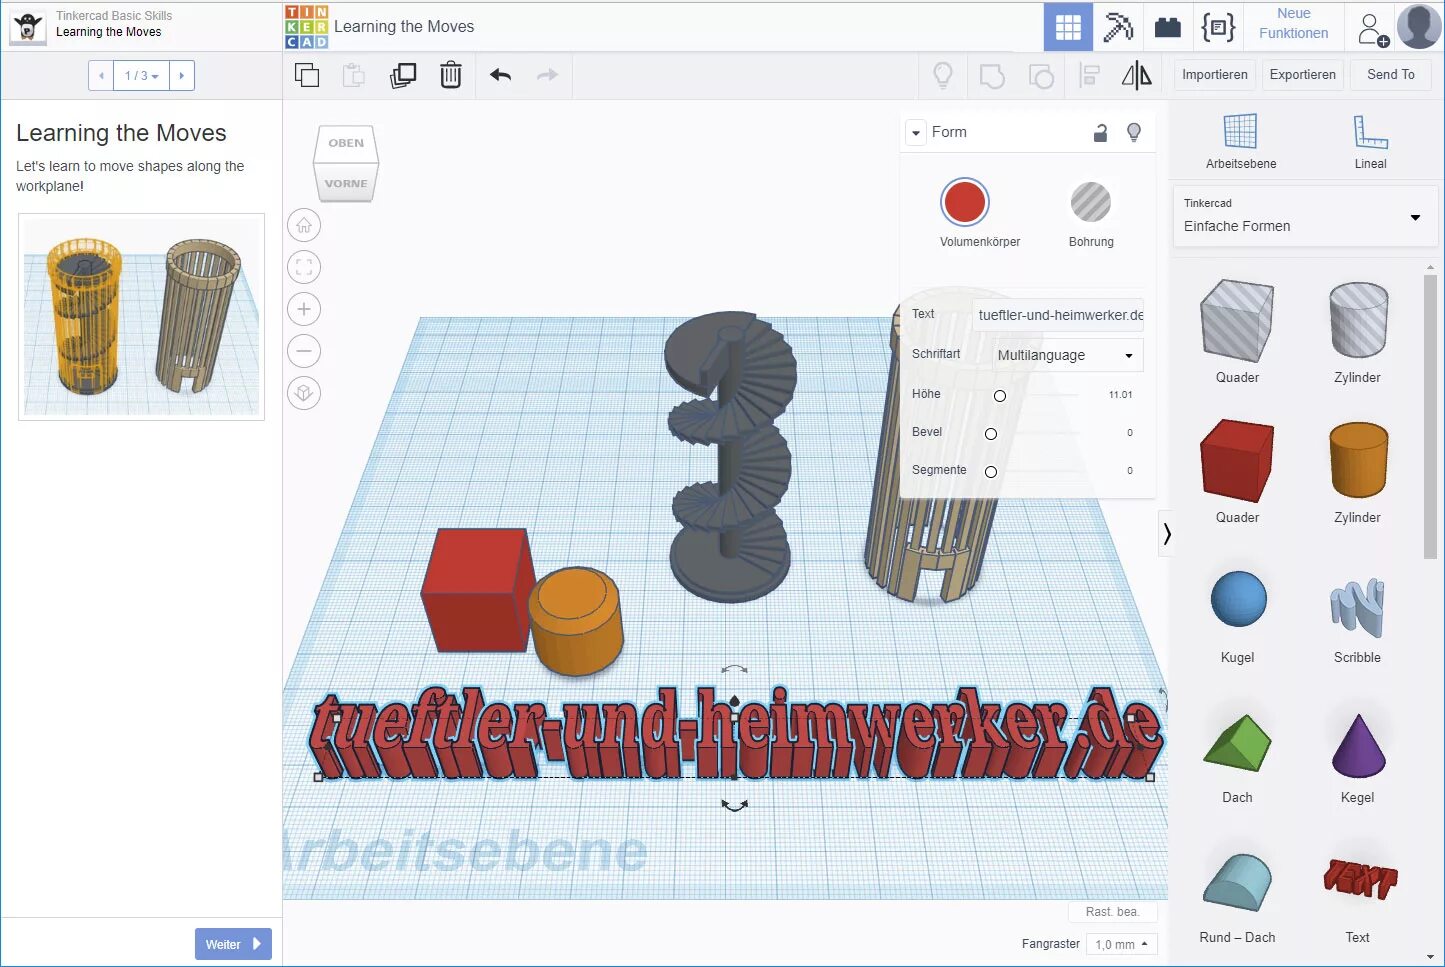Click the add collaborator person icon
1445x967 pixels.
coord(1372,28)
